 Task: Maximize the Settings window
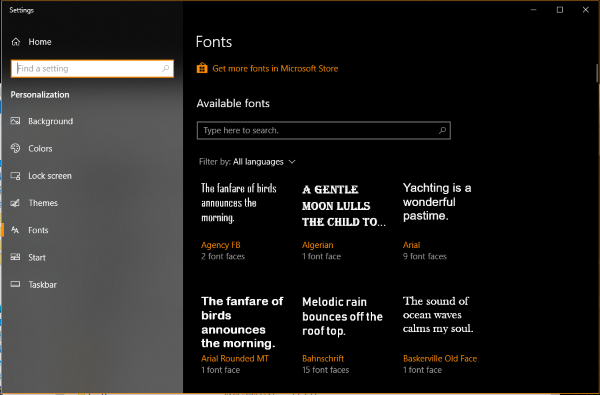click(x=560, y=10)
